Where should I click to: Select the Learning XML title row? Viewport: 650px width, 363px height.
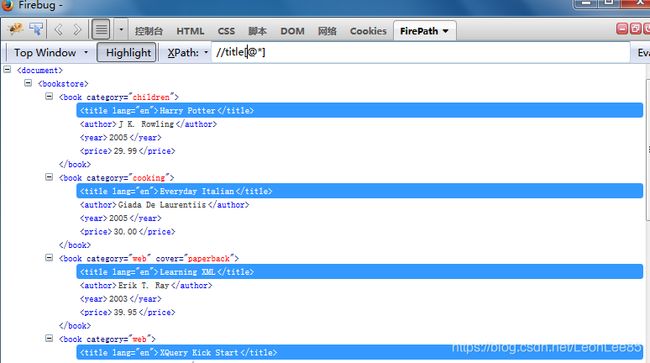click(x=359, y=272)
